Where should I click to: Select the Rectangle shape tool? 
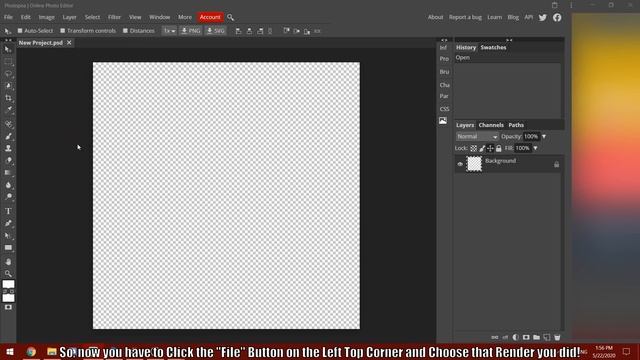coord(8,248)
